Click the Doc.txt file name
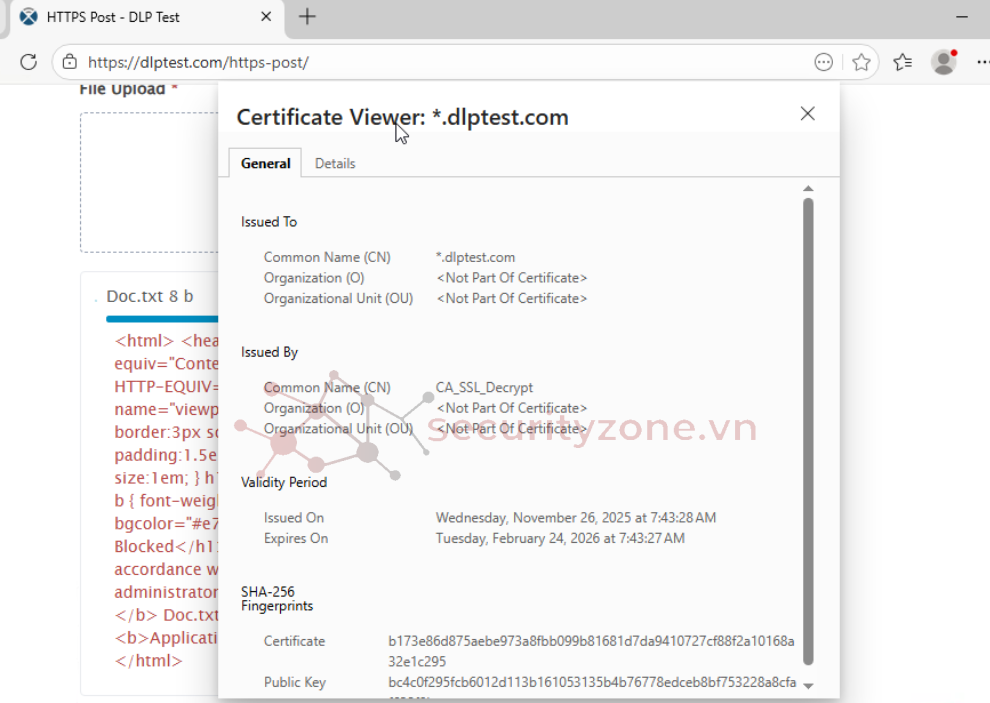Viewport: 990px width, 703px height. [135, 296]
